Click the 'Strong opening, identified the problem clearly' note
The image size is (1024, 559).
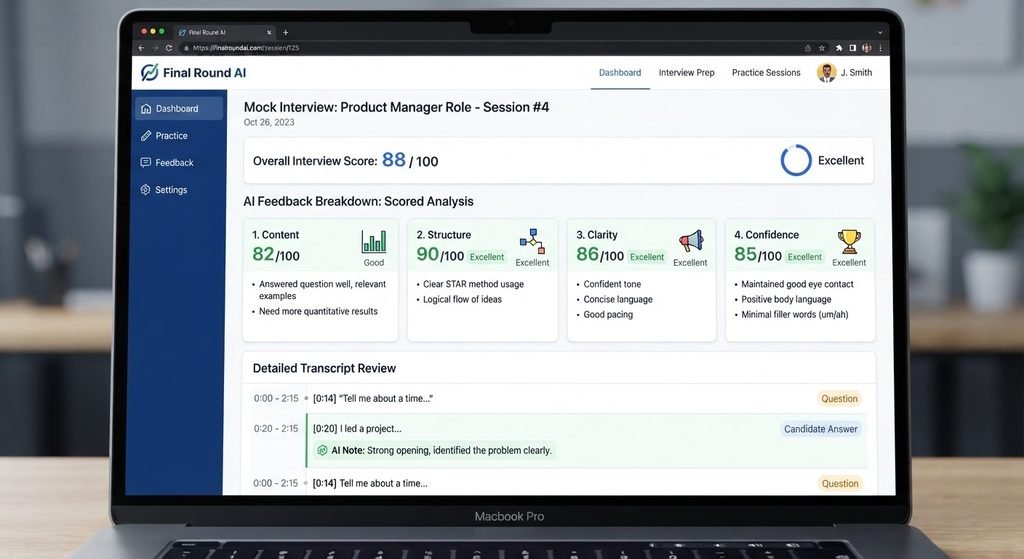459,450
